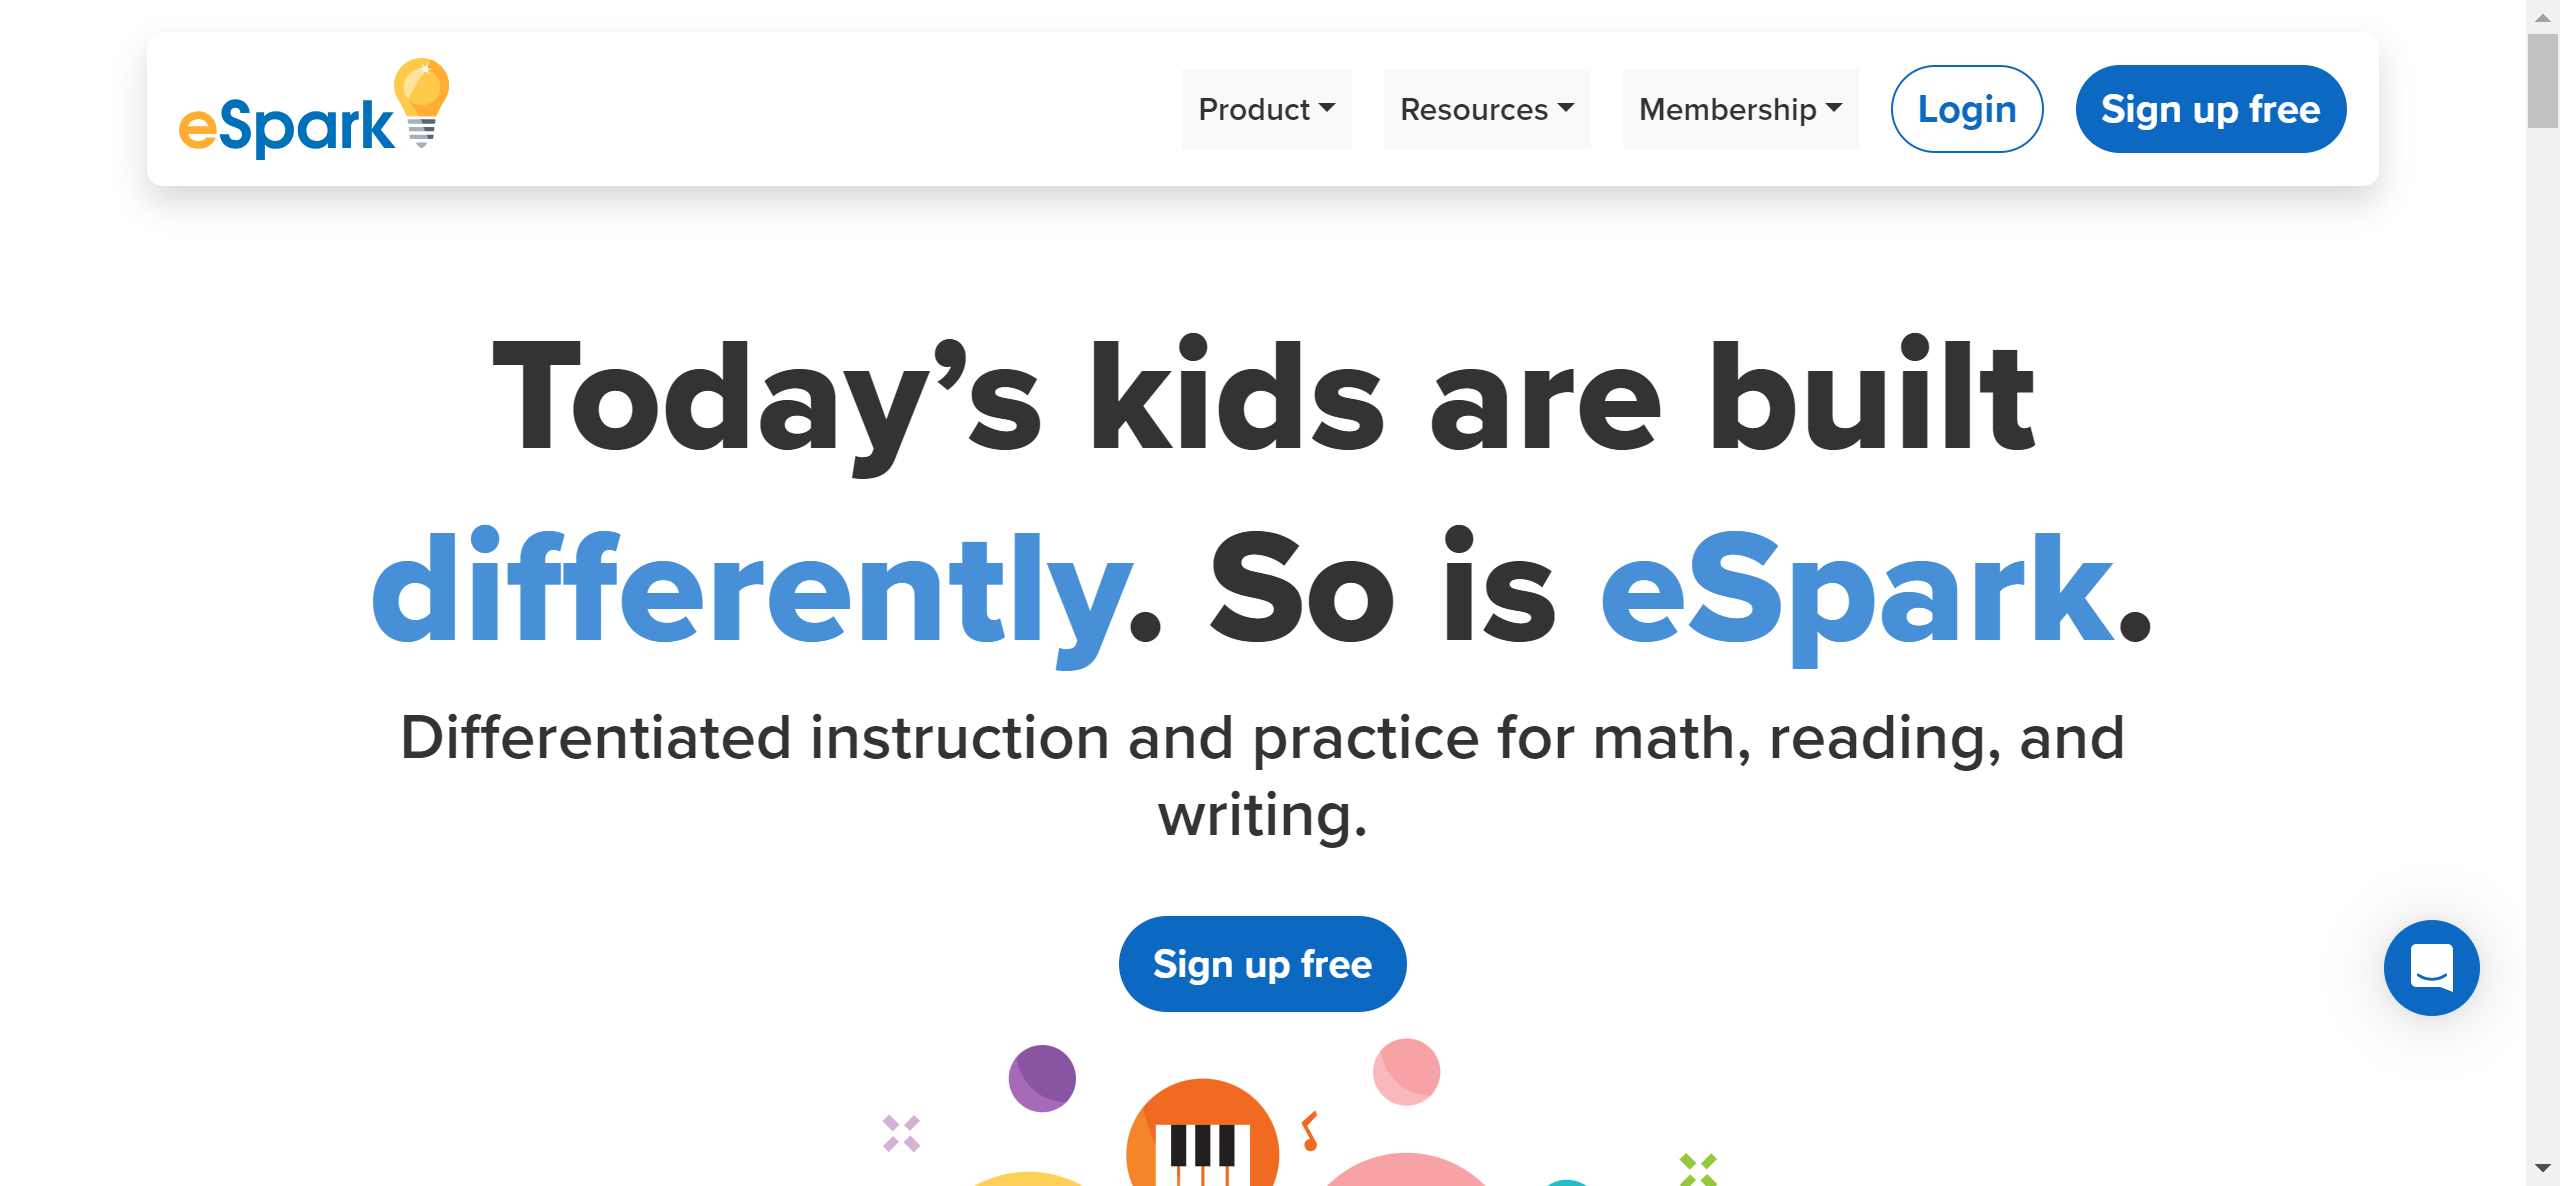Click Sign up free below the subheading

(x=1262, y=964)
